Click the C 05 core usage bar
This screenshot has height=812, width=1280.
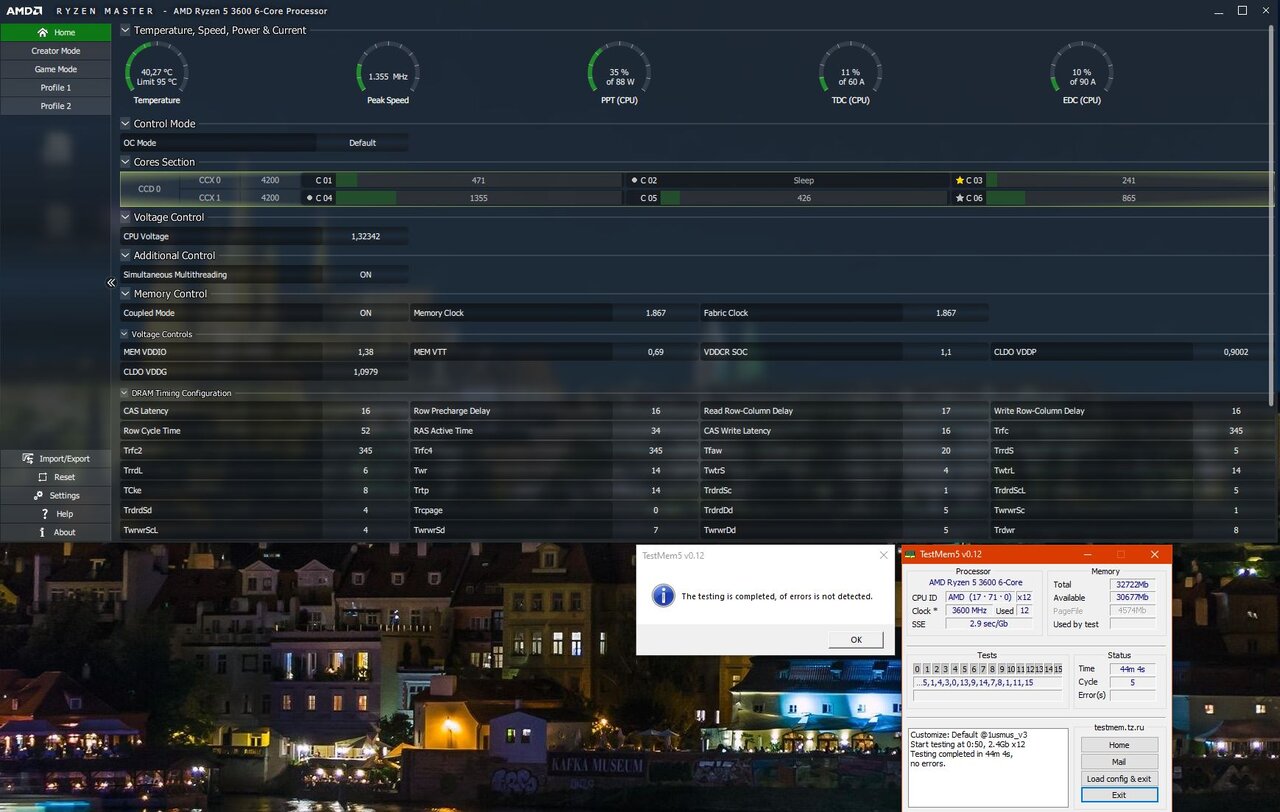(803, 198)
